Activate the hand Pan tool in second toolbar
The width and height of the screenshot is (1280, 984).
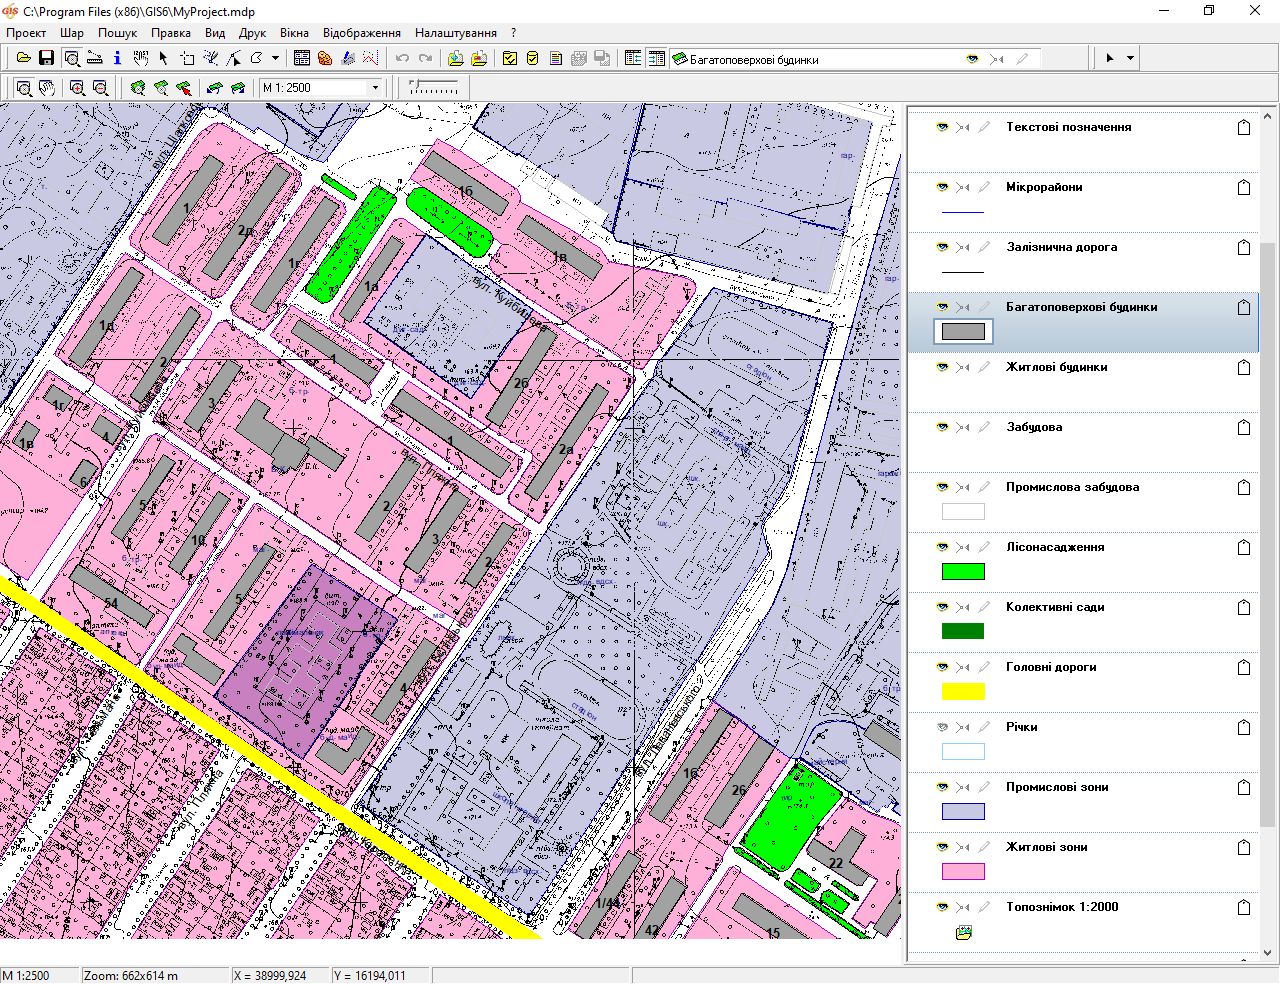point(46,88)
